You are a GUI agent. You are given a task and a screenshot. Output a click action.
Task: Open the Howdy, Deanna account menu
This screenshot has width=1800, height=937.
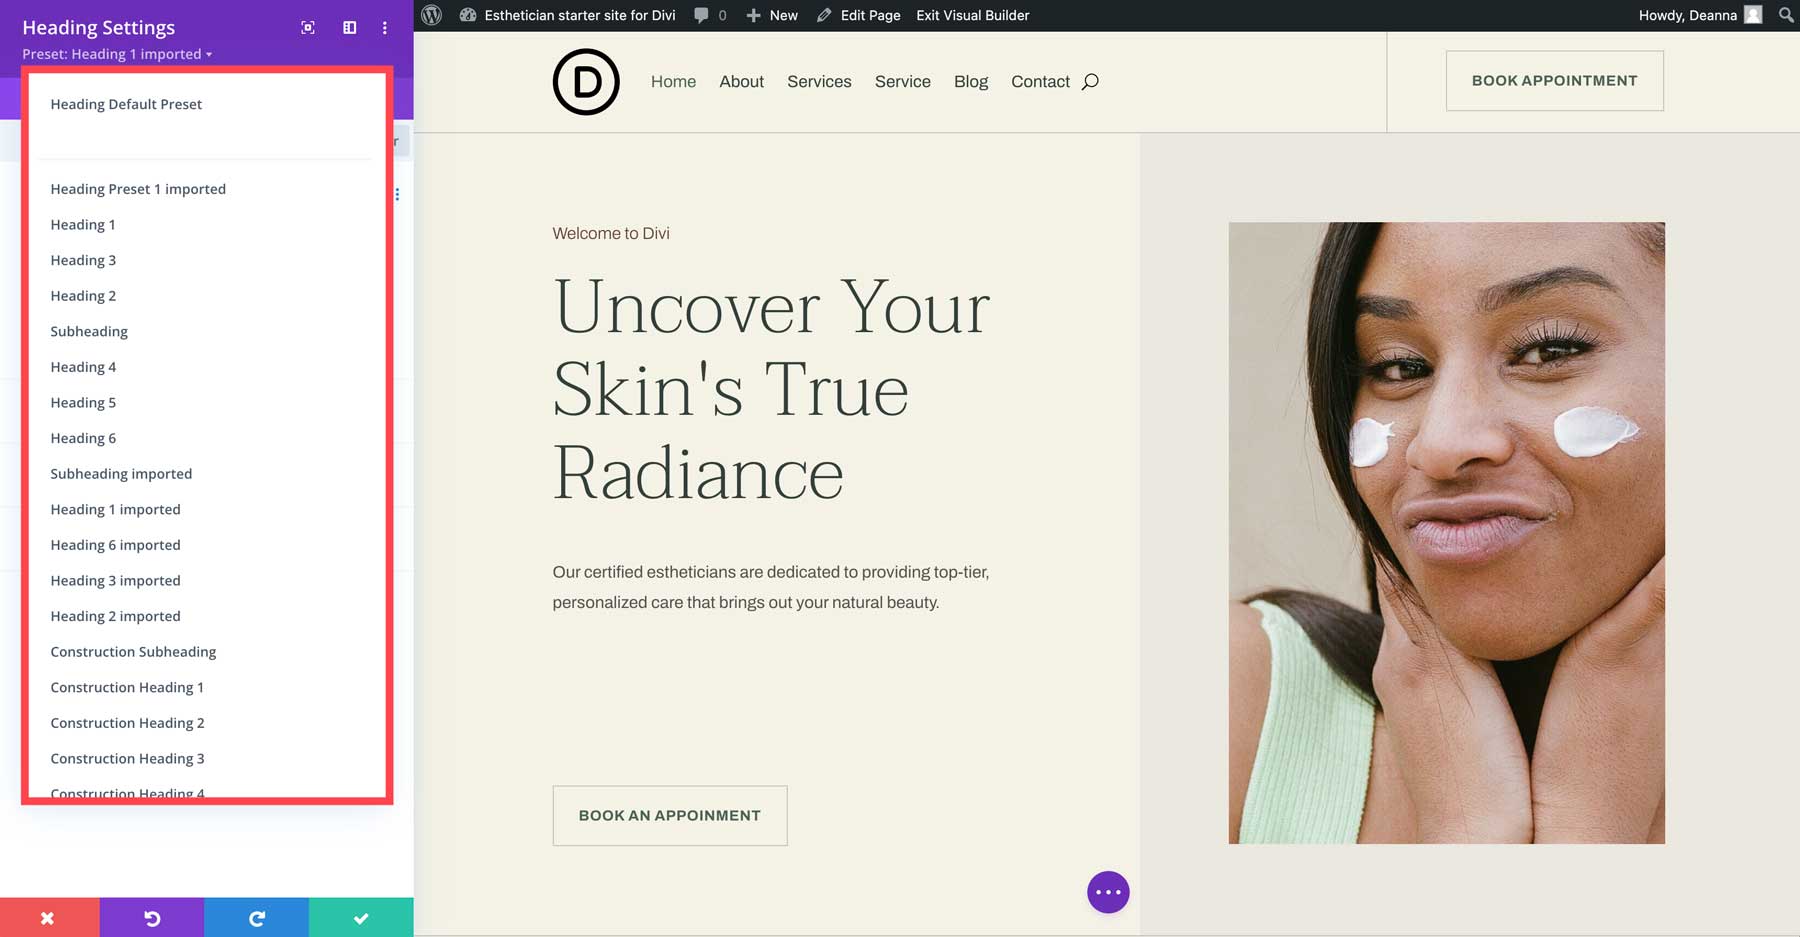point(1697,15)
